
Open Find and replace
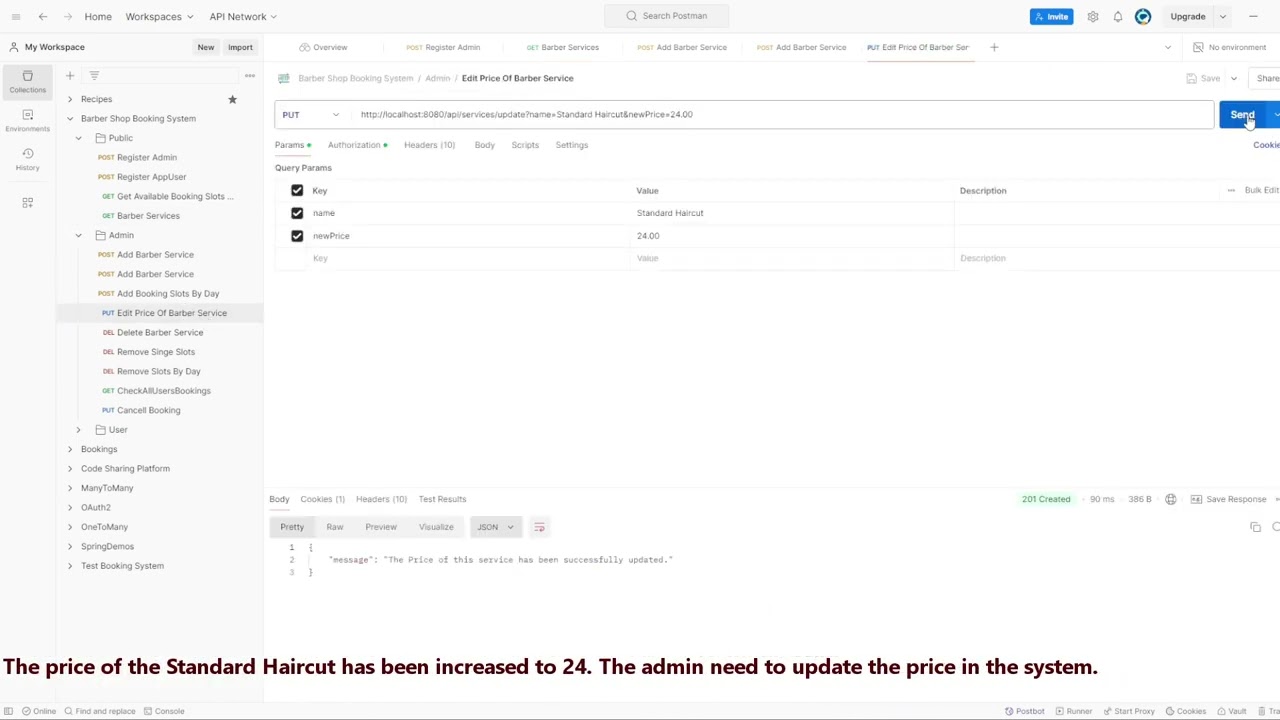99,711
